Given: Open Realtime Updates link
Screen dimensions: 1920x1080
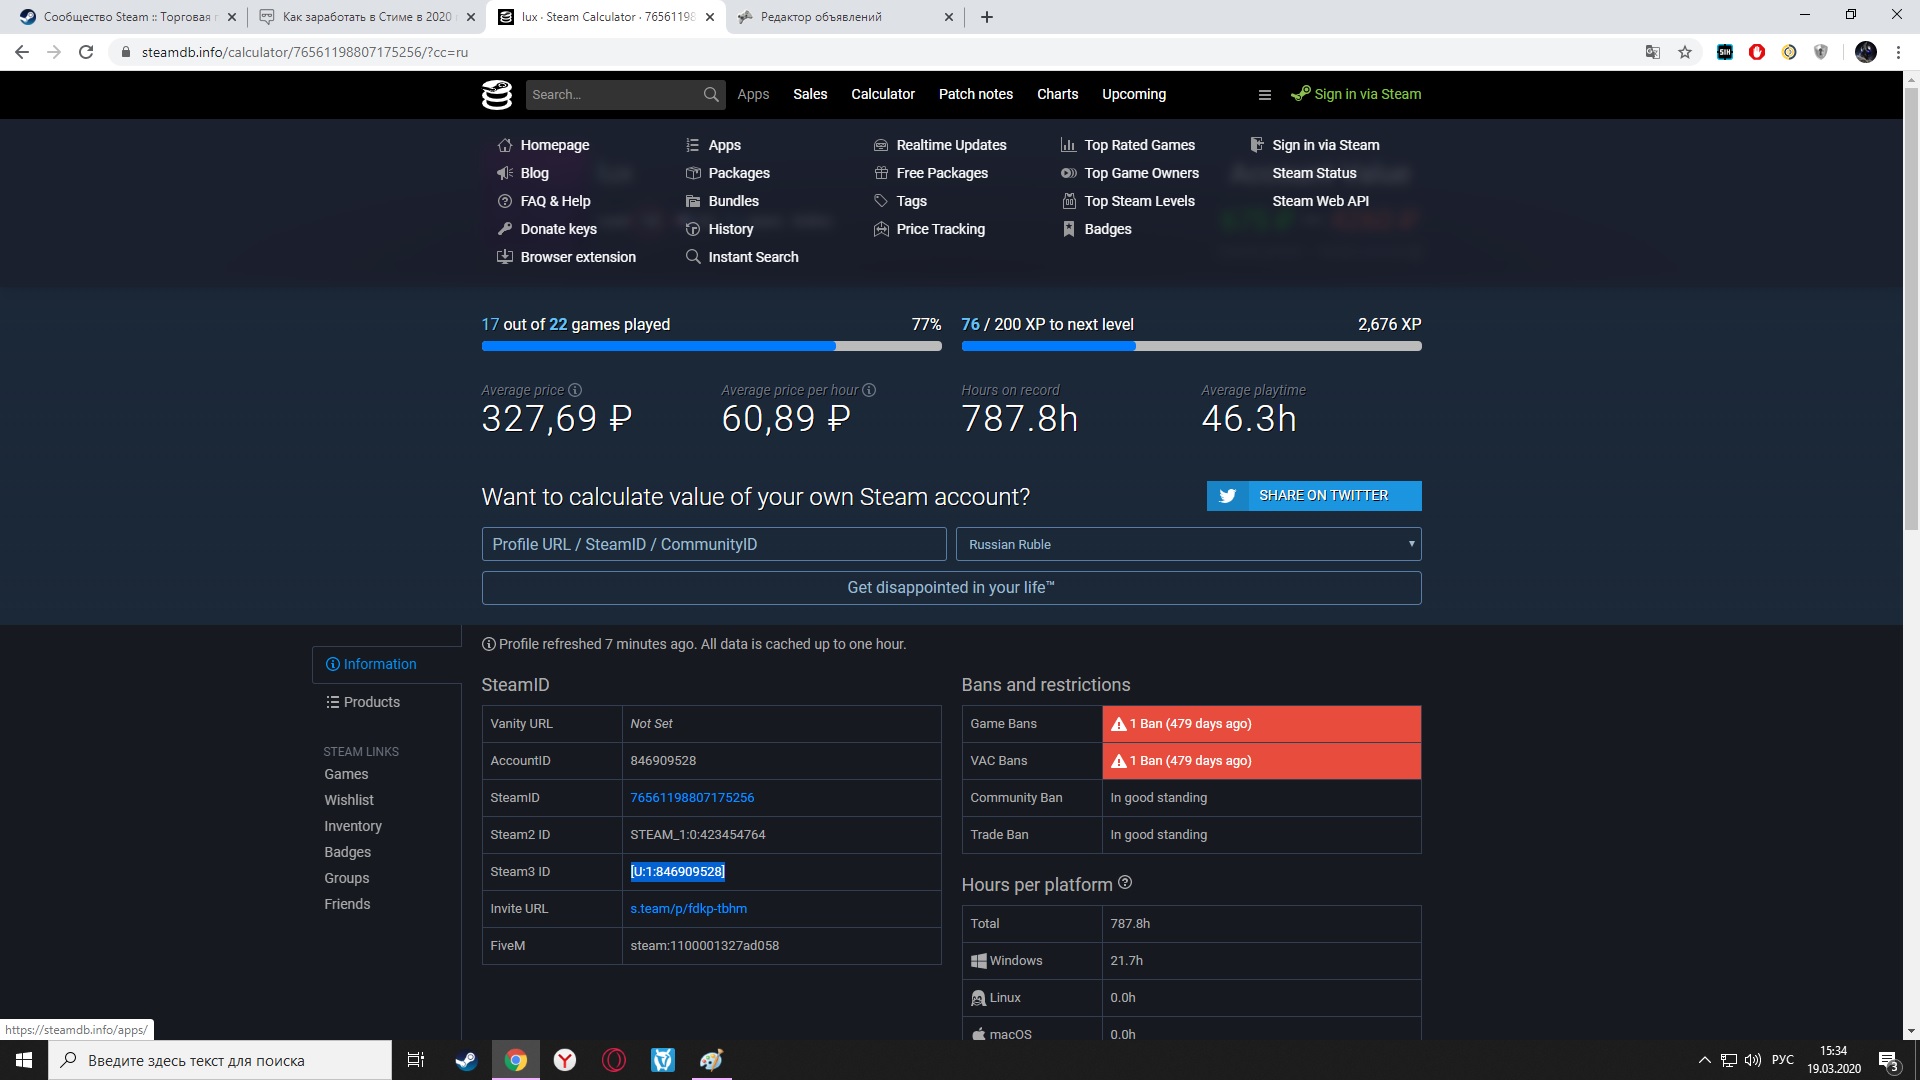Looking at the screenshot, I should coord(940,145).
